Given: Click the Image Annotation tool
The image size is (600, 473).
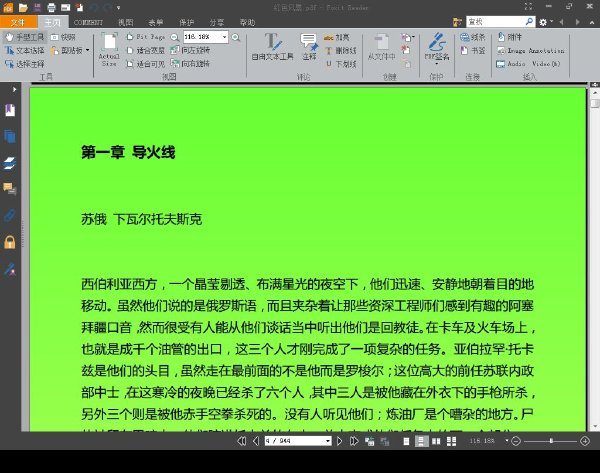Looking at the screenshot, I should coord(530,51).
